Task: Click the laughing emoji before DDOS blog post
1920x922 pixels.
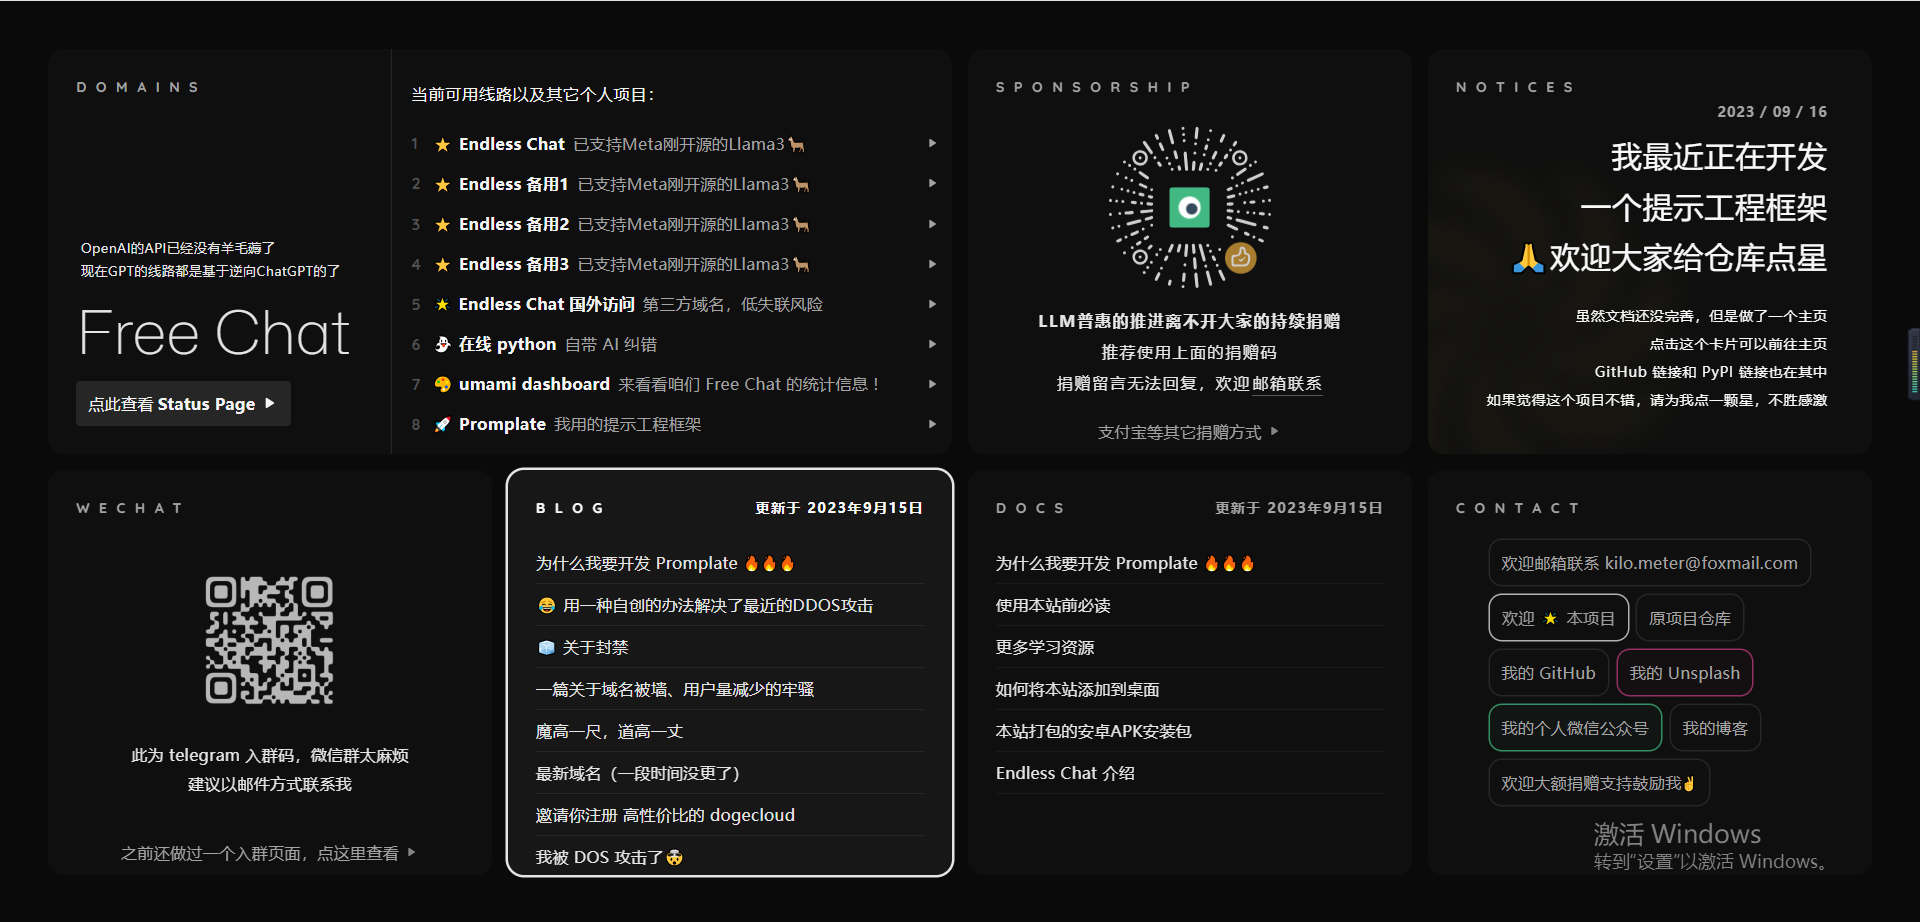Action: pyautogui.click(x=546, y=605)
